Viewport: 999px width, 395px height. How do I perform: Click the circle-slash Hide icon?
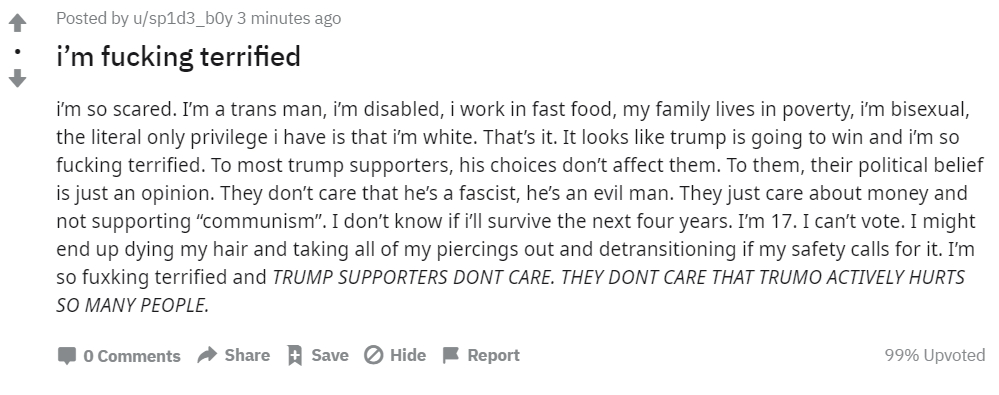pos(373,355)
